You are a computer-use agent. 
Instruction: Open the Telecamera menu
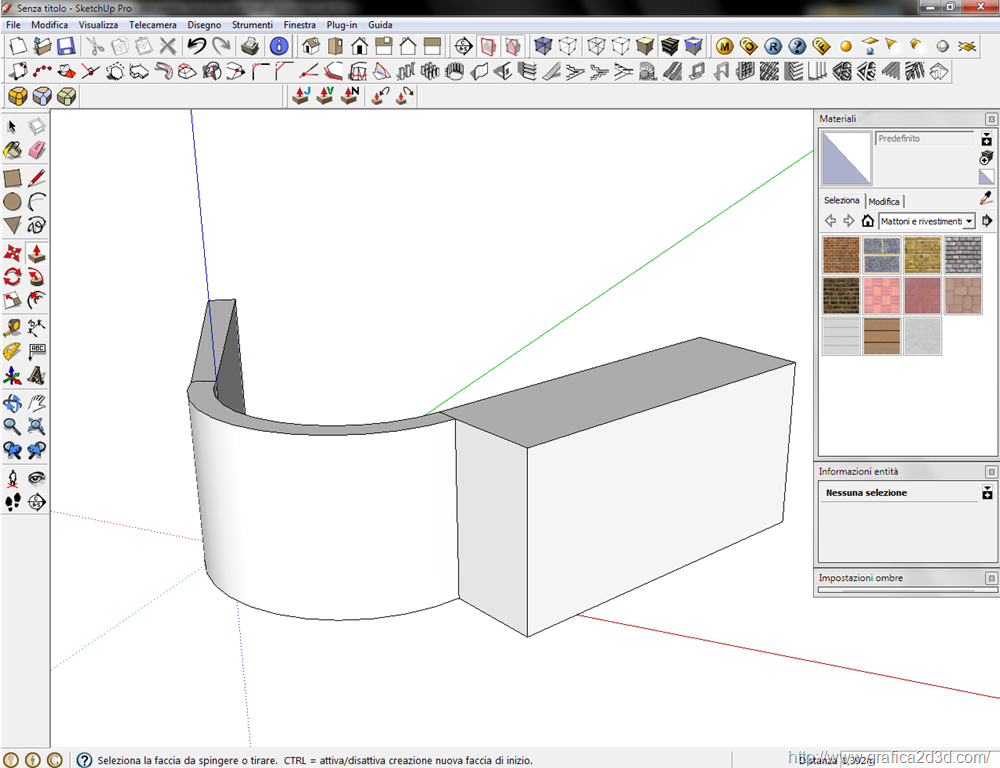pos(153,24)
